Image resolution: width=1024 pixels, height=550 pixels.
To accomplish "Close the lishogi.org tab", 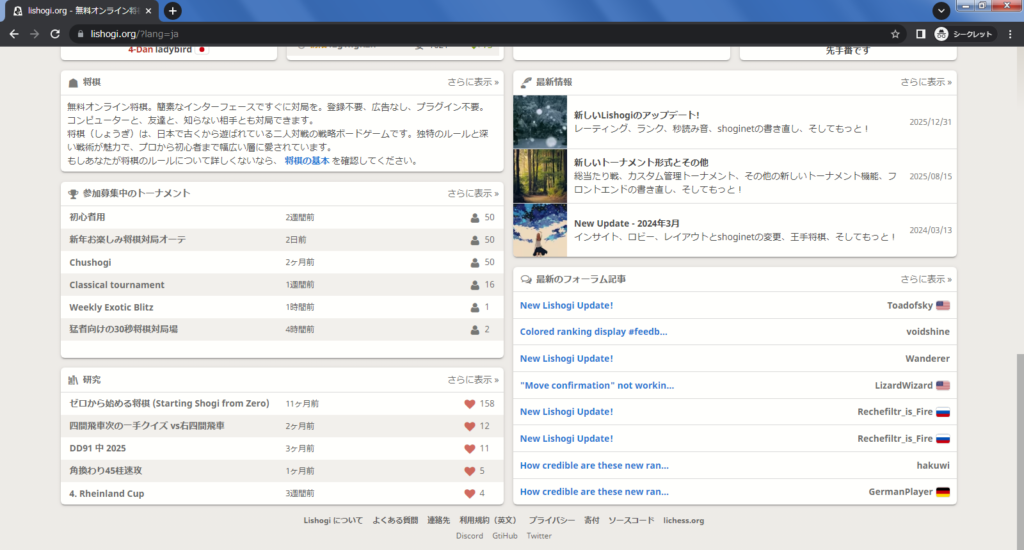I will point(148,10).
